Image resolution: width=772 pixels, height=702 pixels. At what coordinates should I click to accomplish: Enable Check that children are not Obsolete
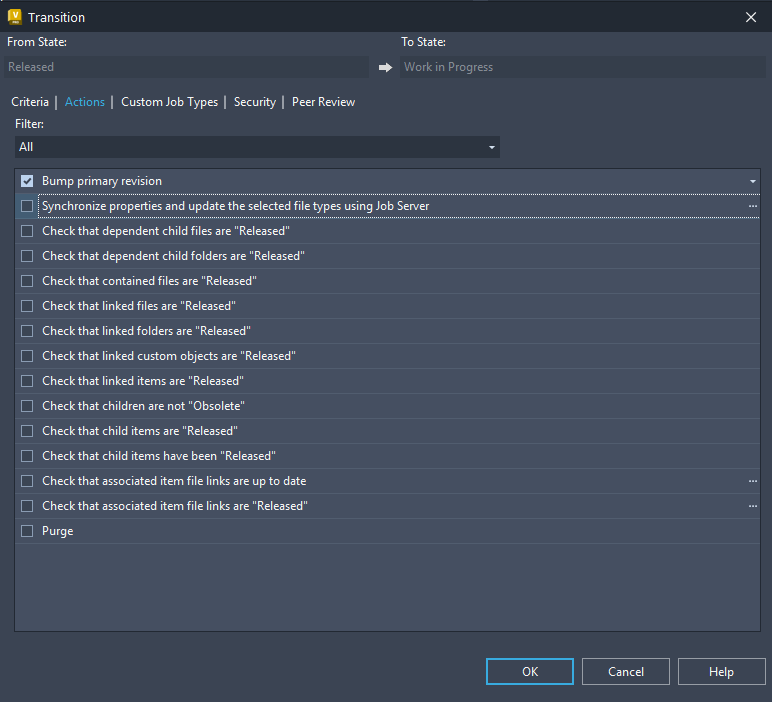click(x=27, y=406)
